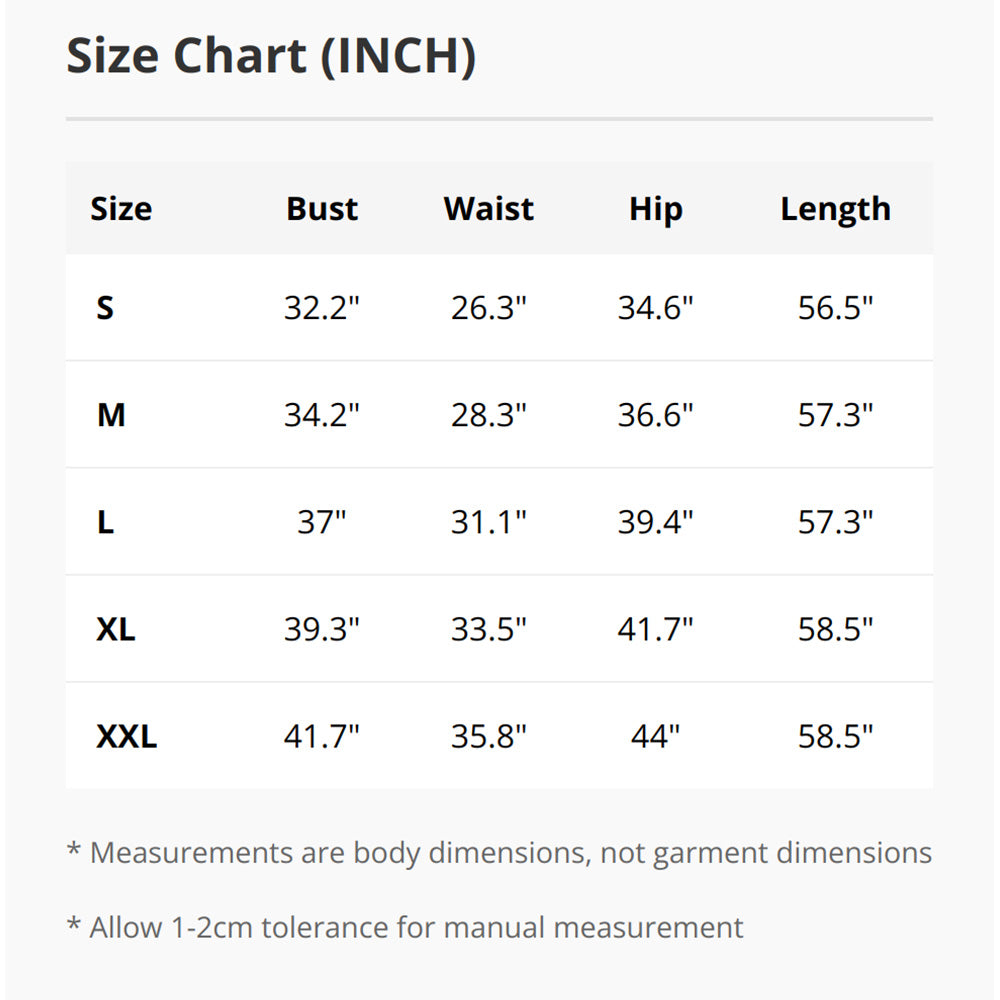
Task: Click the 56.5" length value for S
Action: click(835, 308)
